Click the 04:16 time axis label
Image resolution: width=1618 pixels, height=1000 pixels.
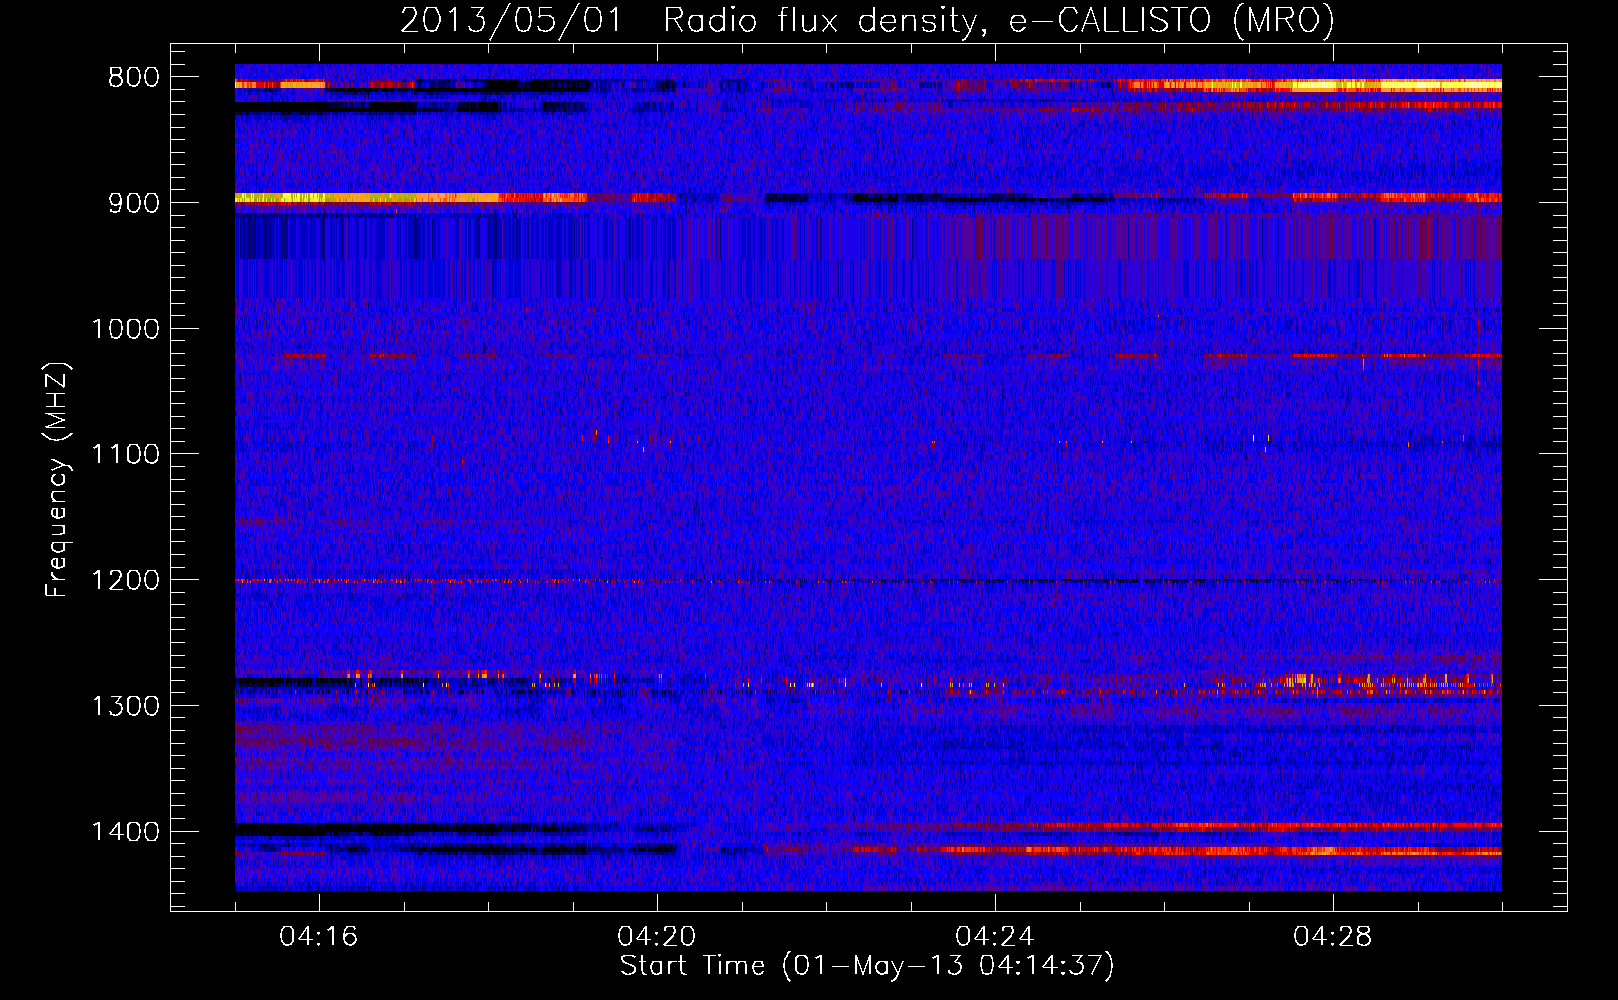pos(319,937)
